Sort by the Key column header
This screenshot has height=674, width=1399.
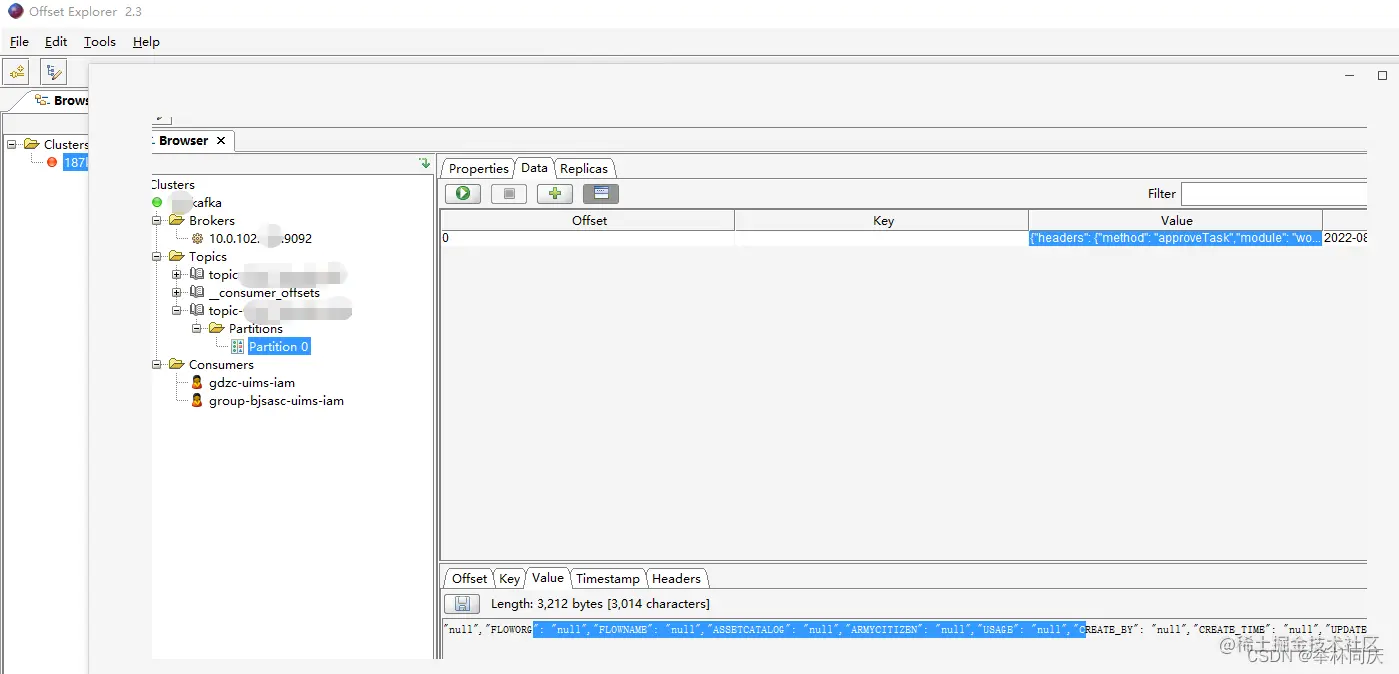[882, 220]
